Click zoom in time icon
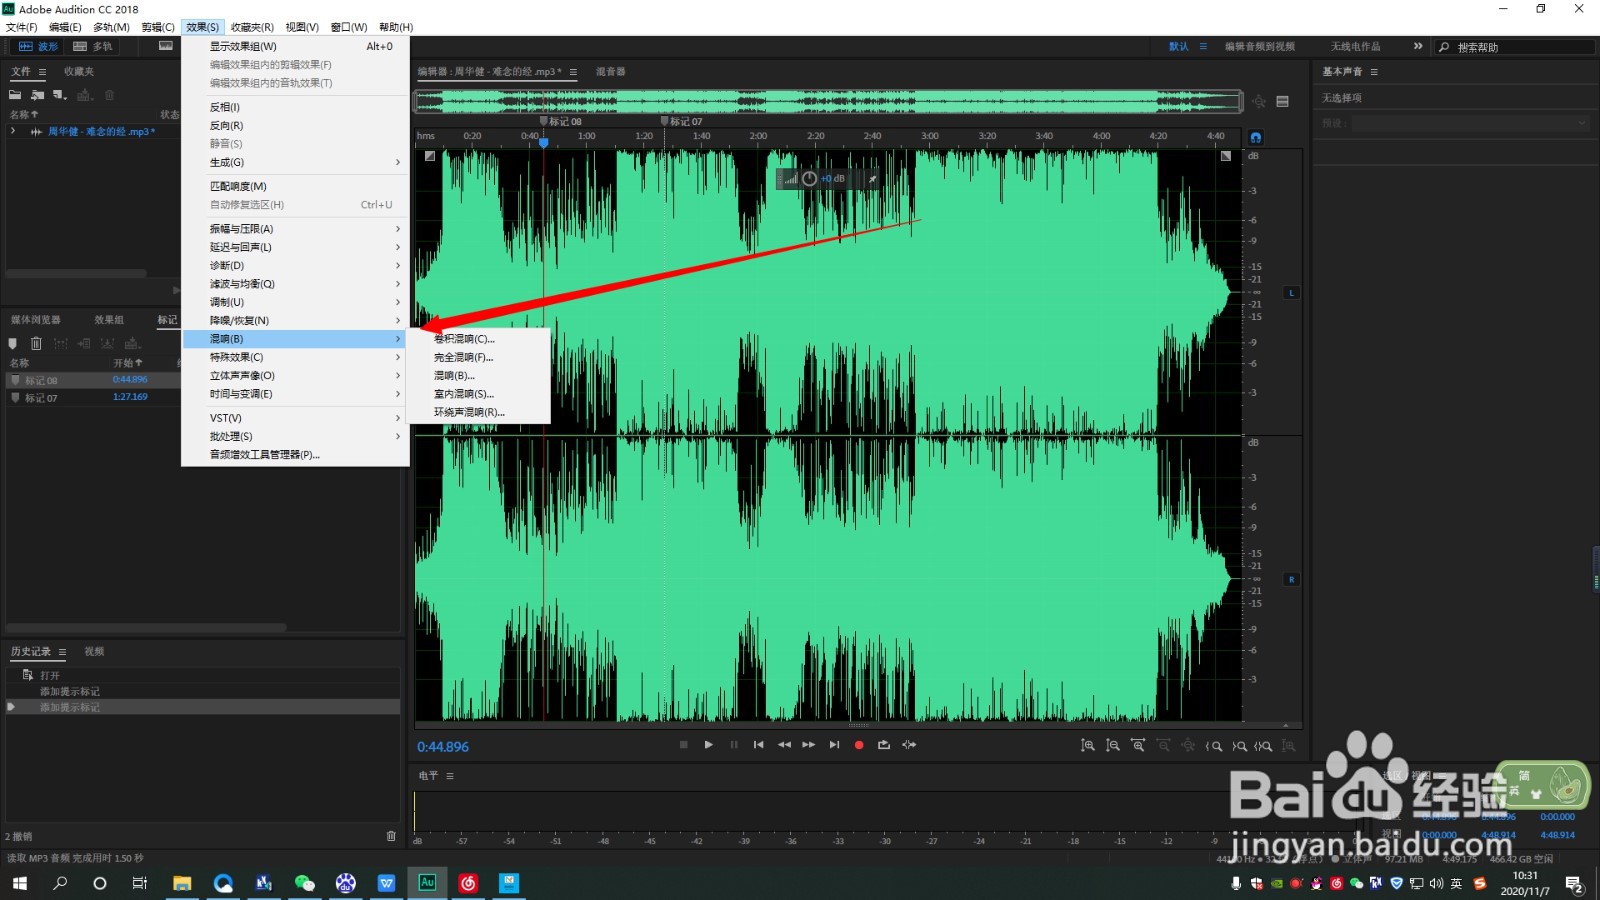This screenshot has height=900, width=1600. click(1138, 746)
